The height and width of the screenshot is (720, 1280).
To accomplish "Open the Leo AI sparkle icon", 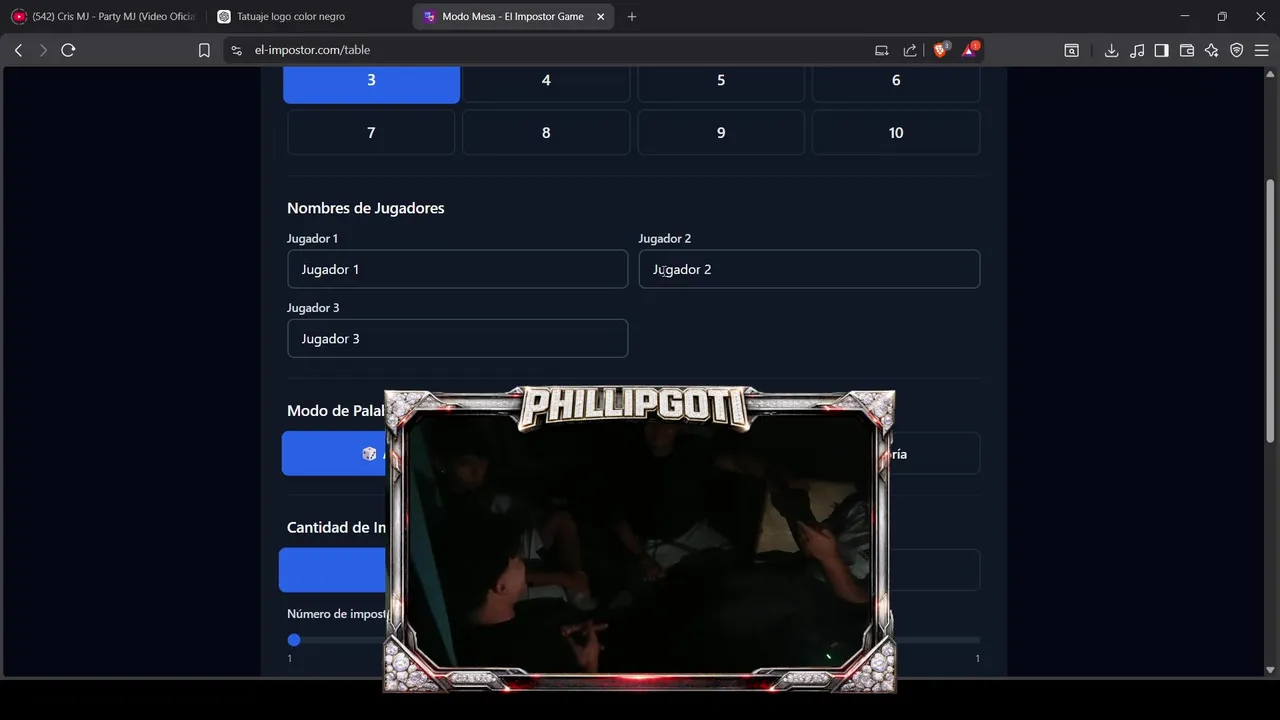I will (1212, 50).
